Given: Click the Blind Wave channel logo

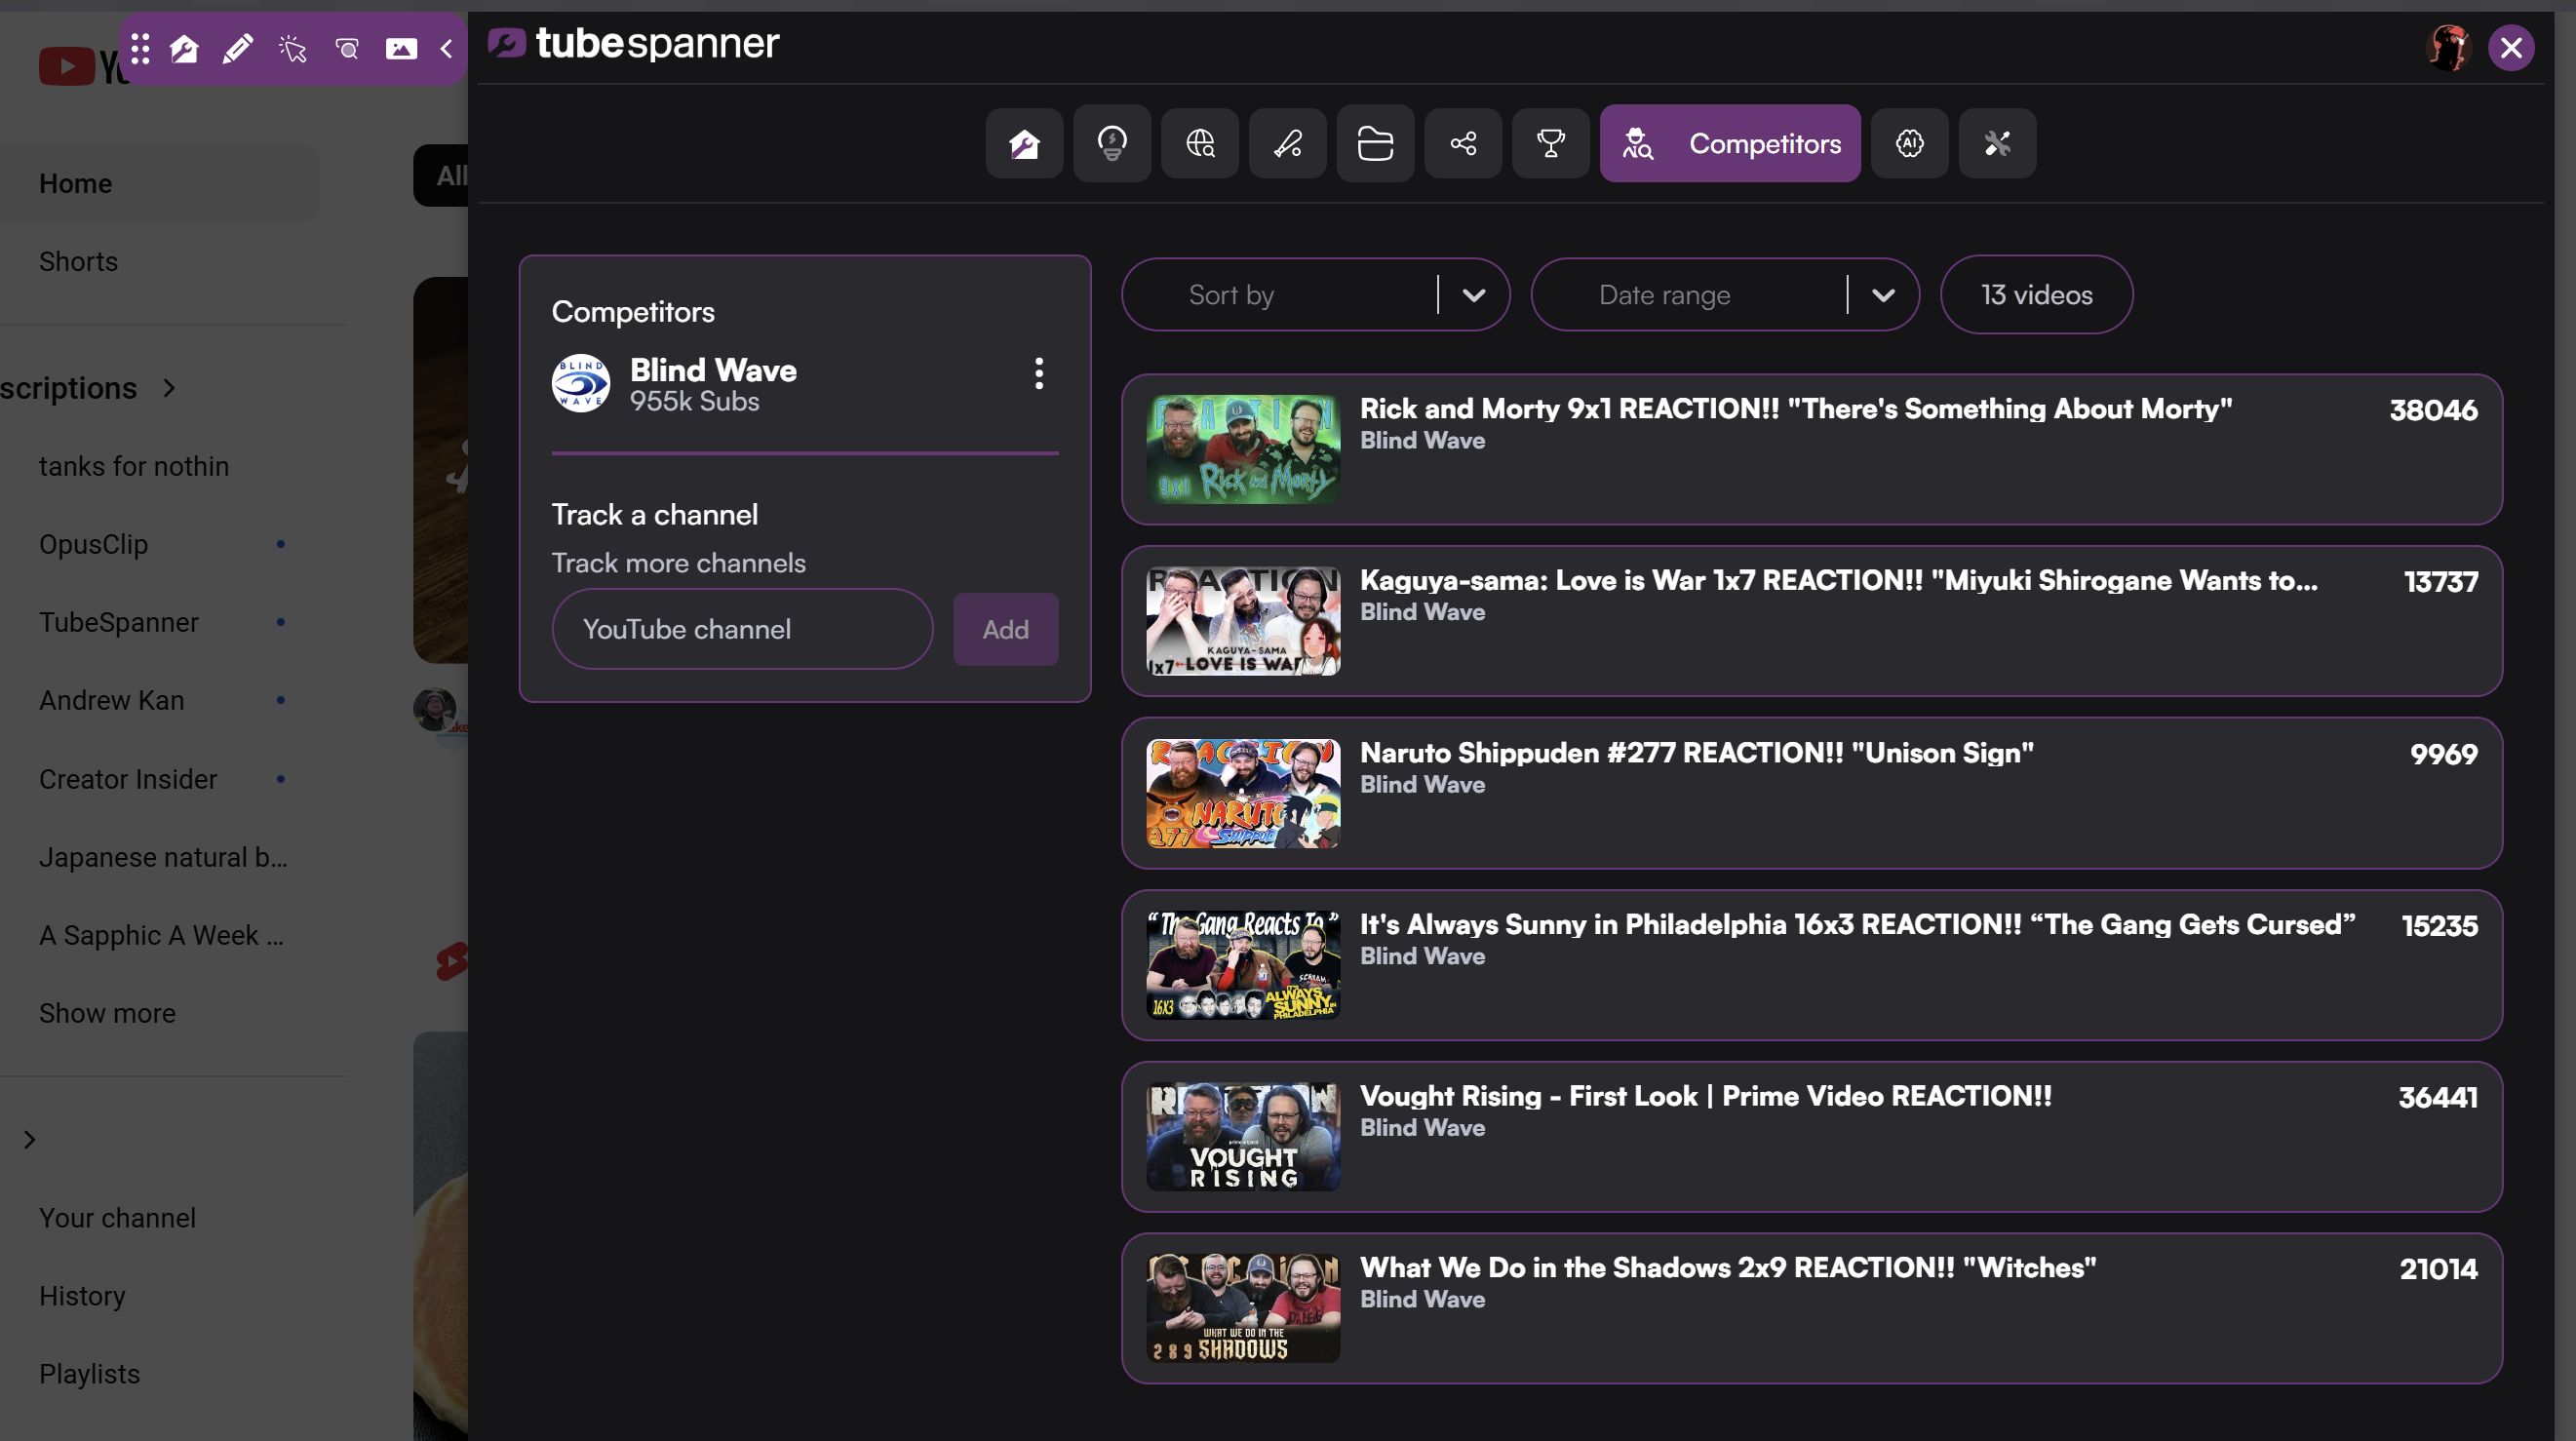Looking at the screenshot, I should [581, 383].
